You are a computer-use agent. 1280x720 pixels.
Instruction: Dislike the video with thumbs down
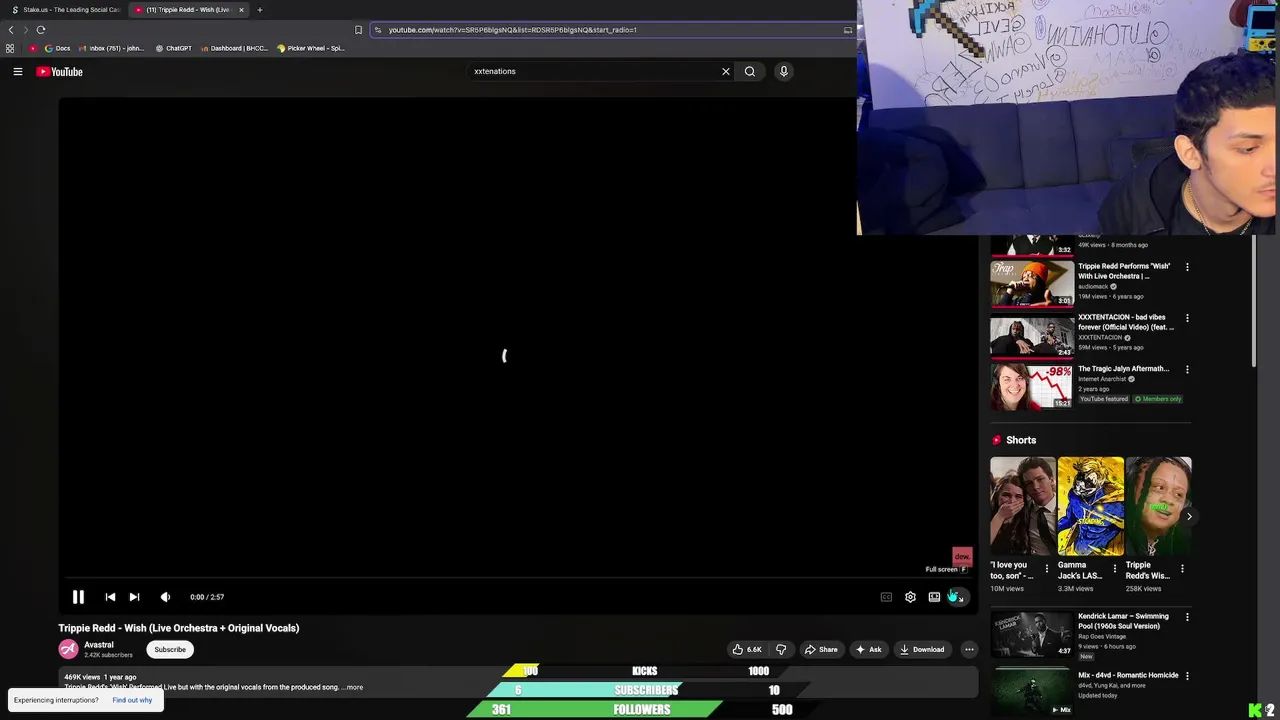(x=781, y=649)
